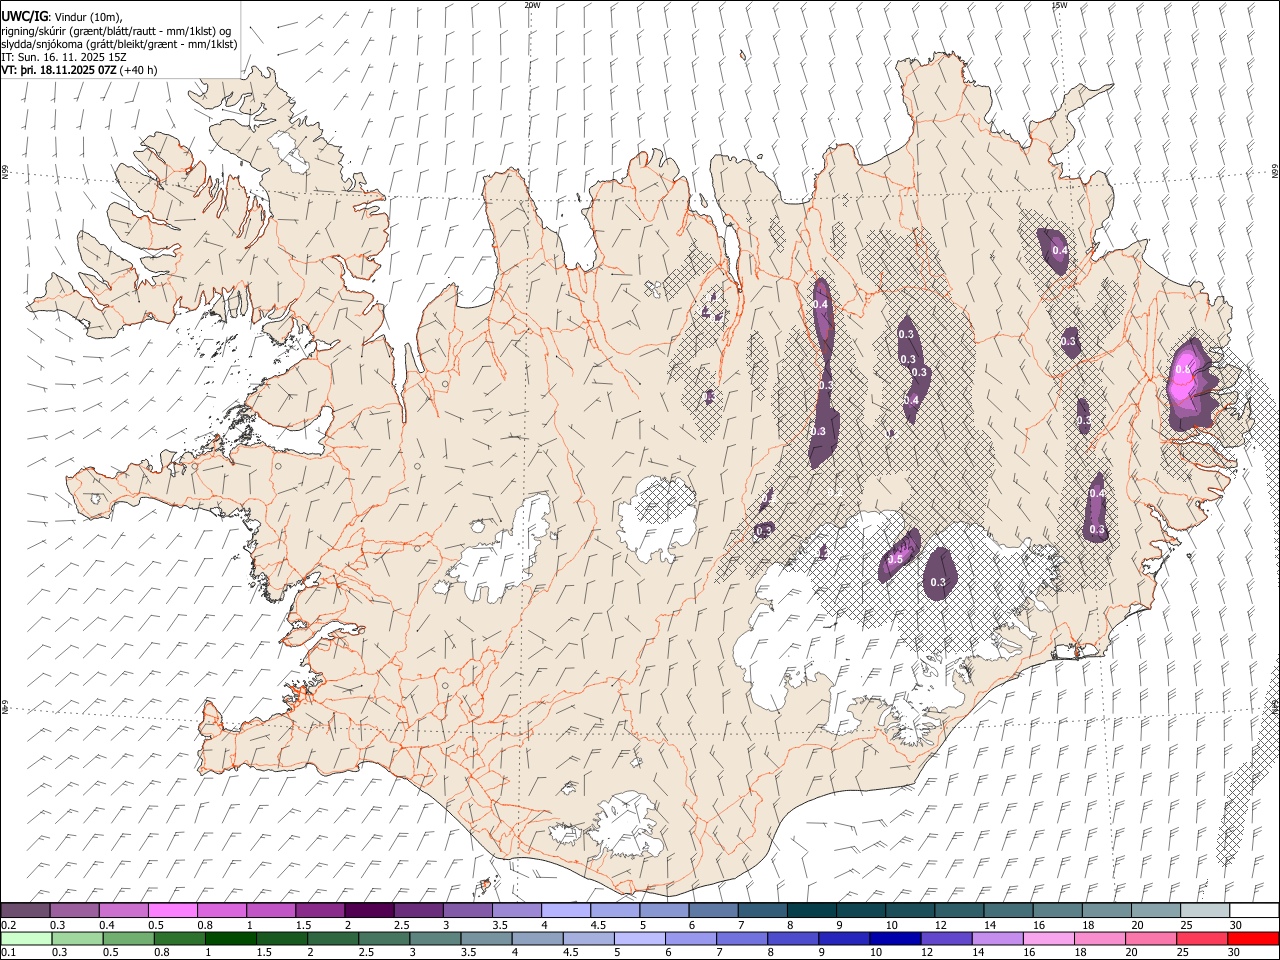Click the '0.8' value on the bright pink eastern area
The width and height of the screenshot is (1280, 960).
click(1183, 369)
